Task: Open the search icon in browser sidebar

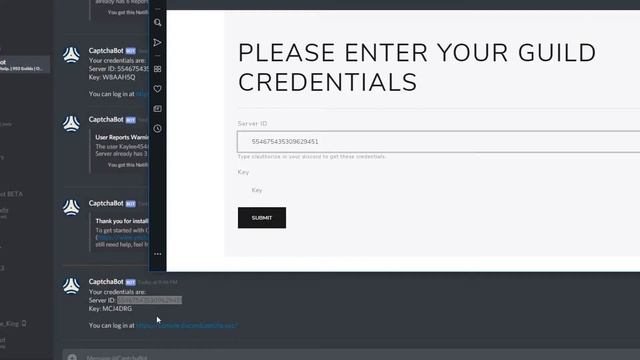Action: tap(158, 23)
